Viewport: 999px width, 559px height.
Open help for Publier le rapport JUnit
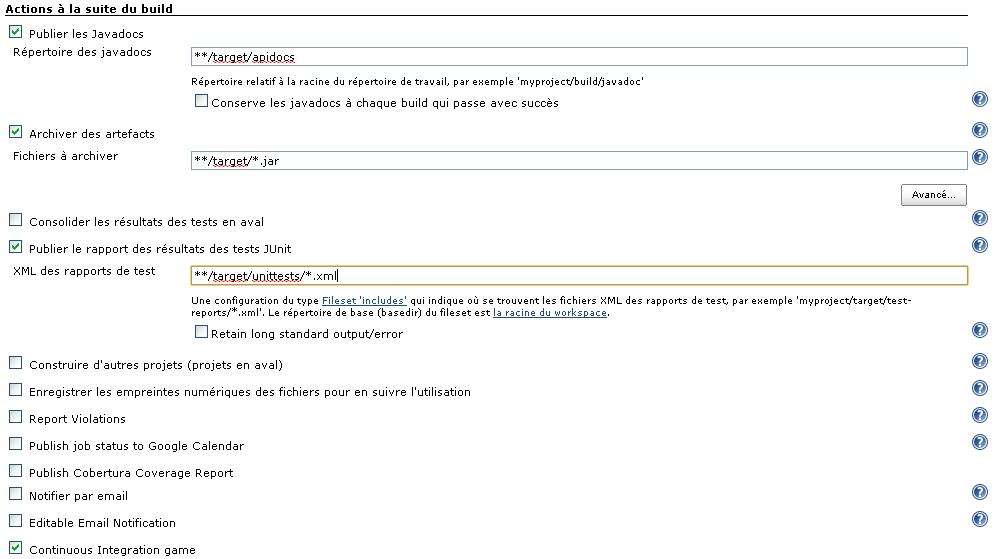[980, 246]
